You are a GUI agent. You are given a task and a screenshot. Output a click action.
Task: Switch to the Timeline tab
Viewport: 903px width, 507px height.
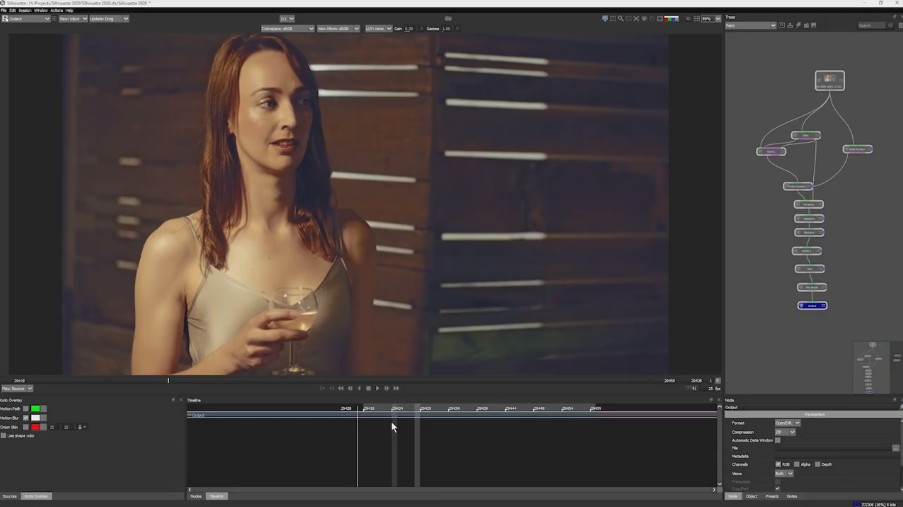click(217, 496)
